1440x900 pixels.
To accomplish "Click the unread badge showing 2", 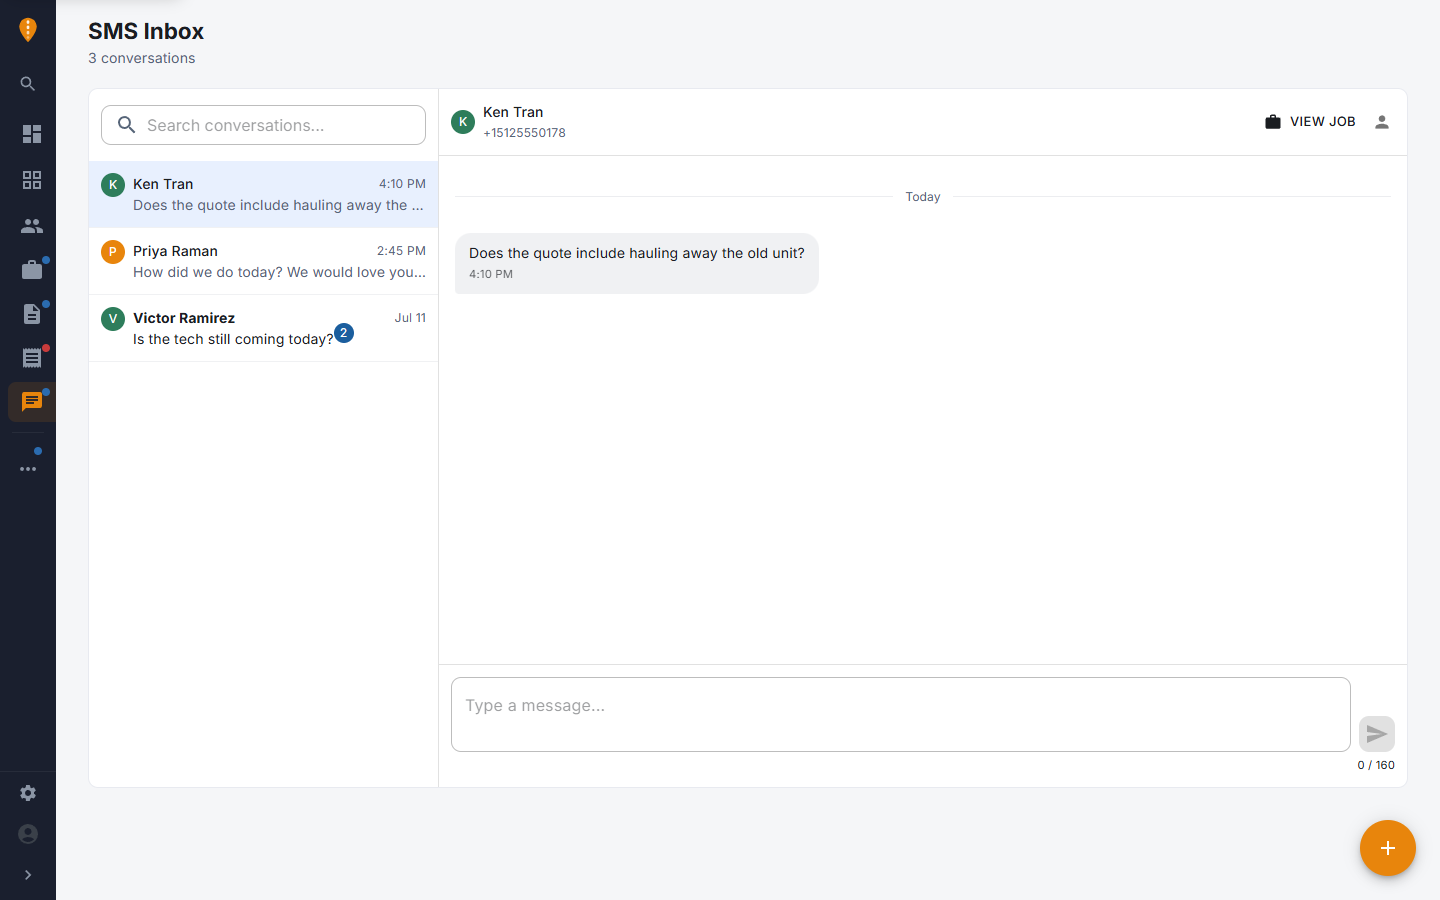I will tap(344, 333).
